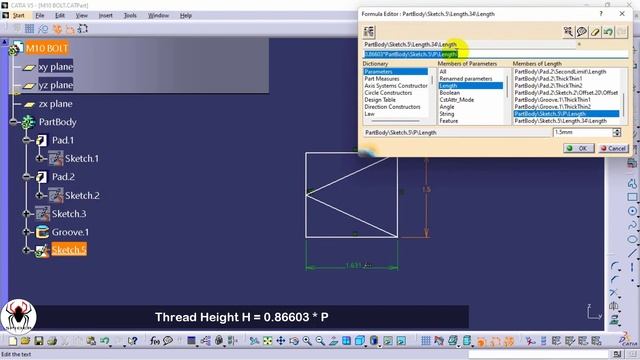This screenshot has width=640, height=360.
Task: Expand the Sketch.5 node
Action: (x=27, y=250)
